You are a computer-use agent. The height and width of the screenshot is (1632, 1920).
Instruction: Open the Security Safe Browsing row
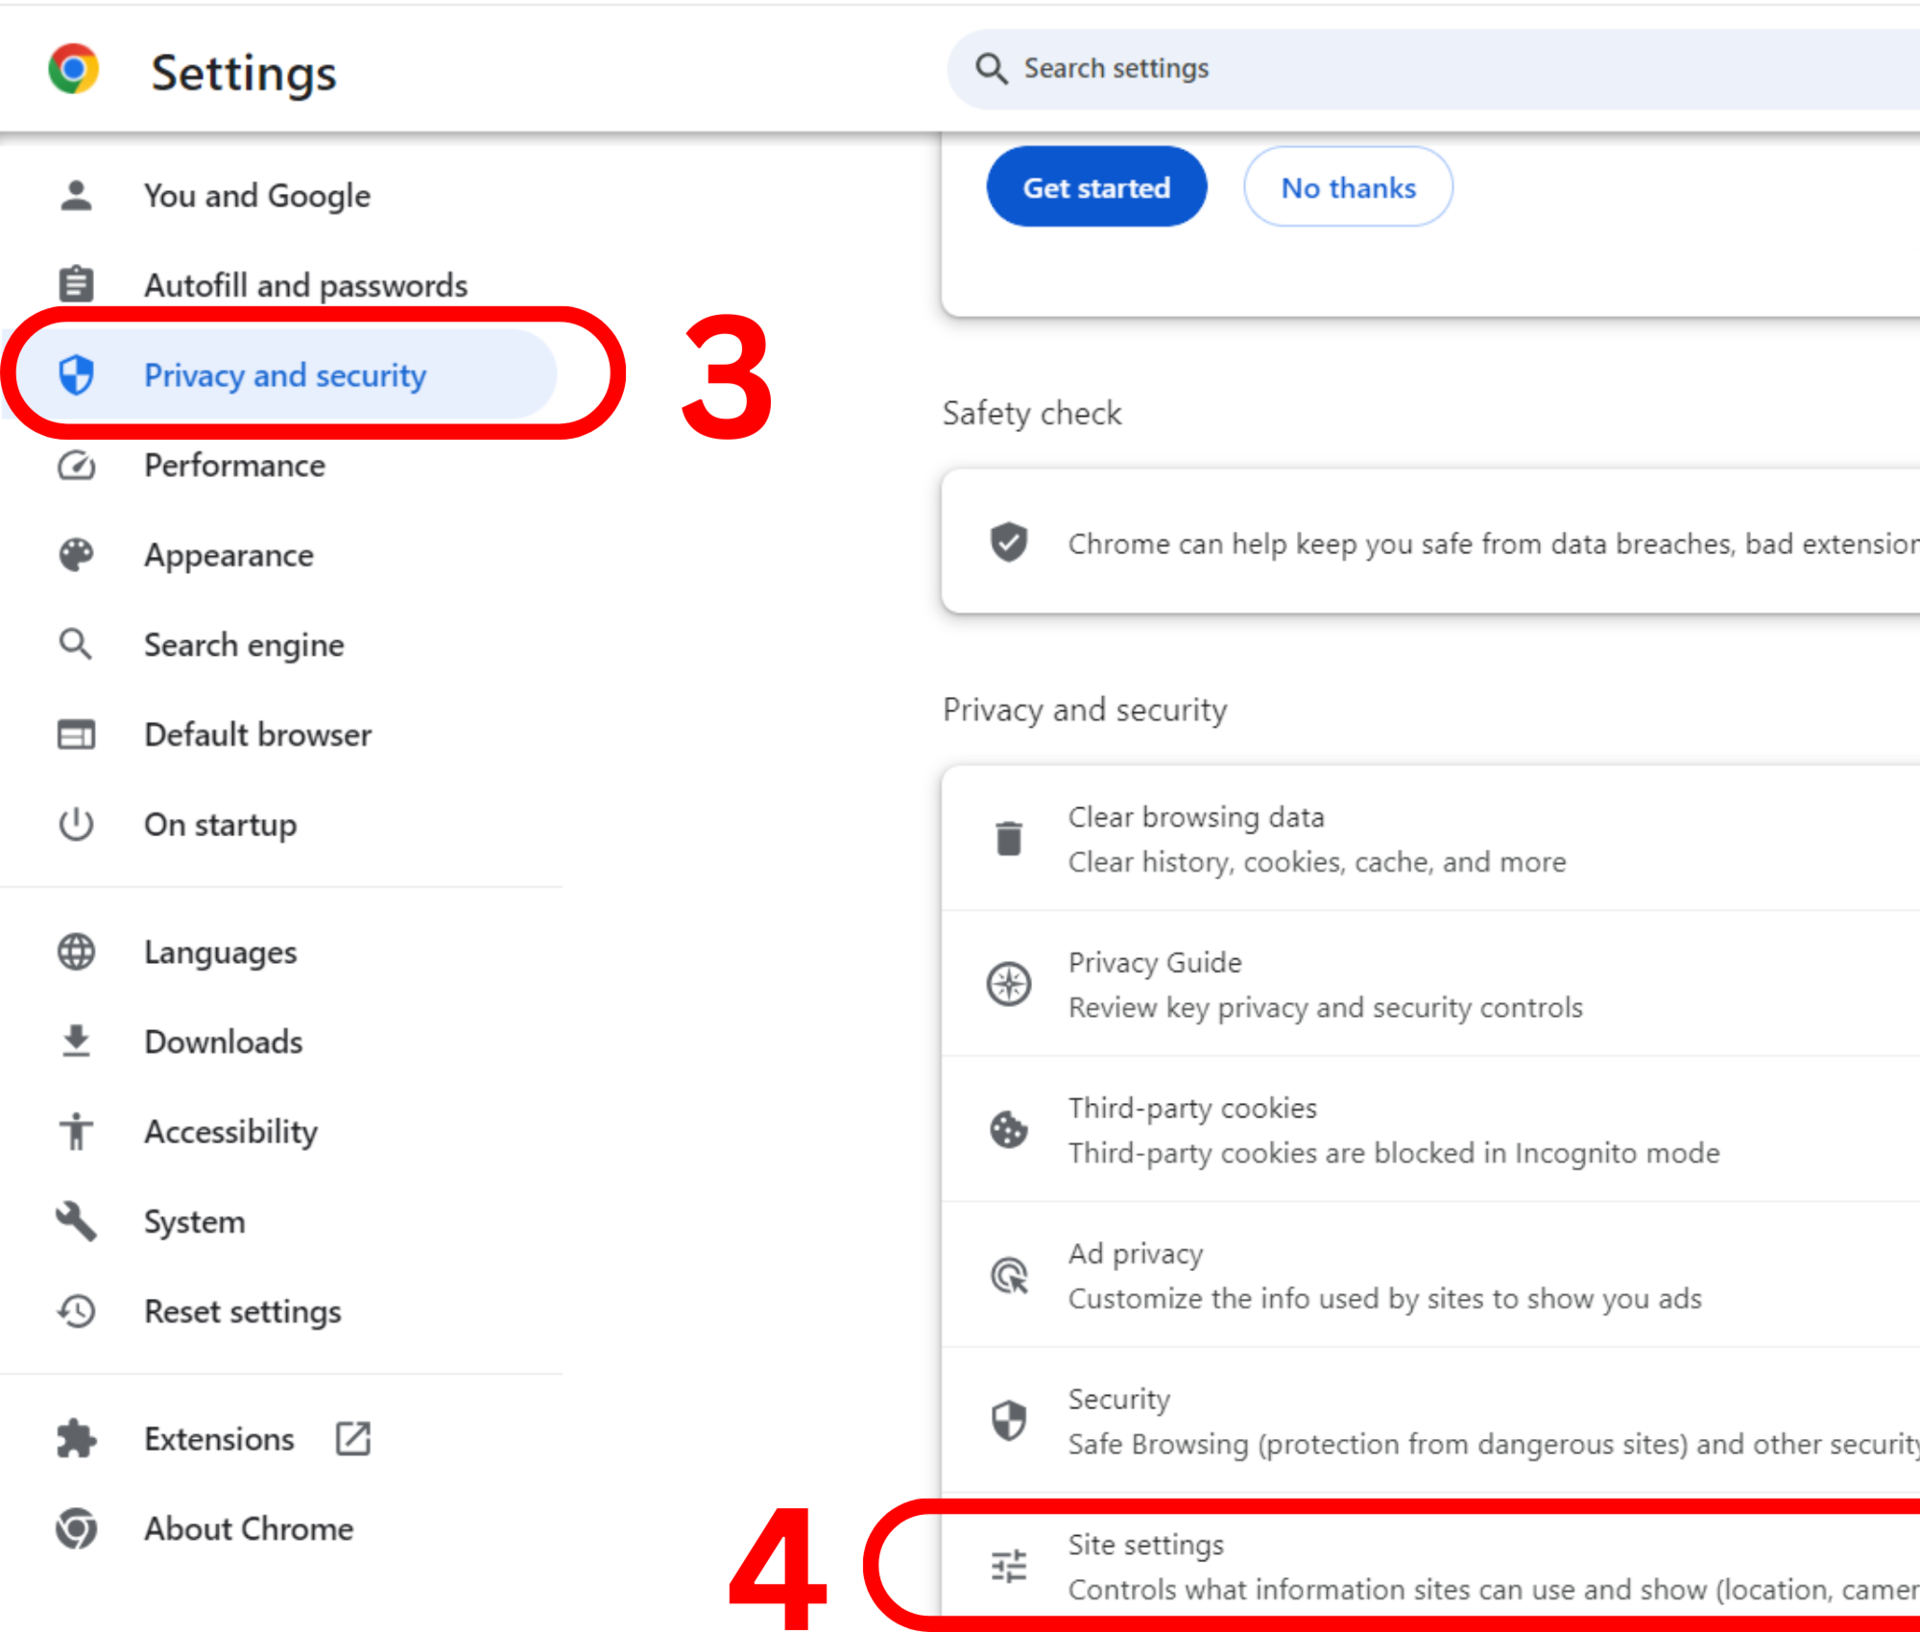[x=1400, y=1420]
